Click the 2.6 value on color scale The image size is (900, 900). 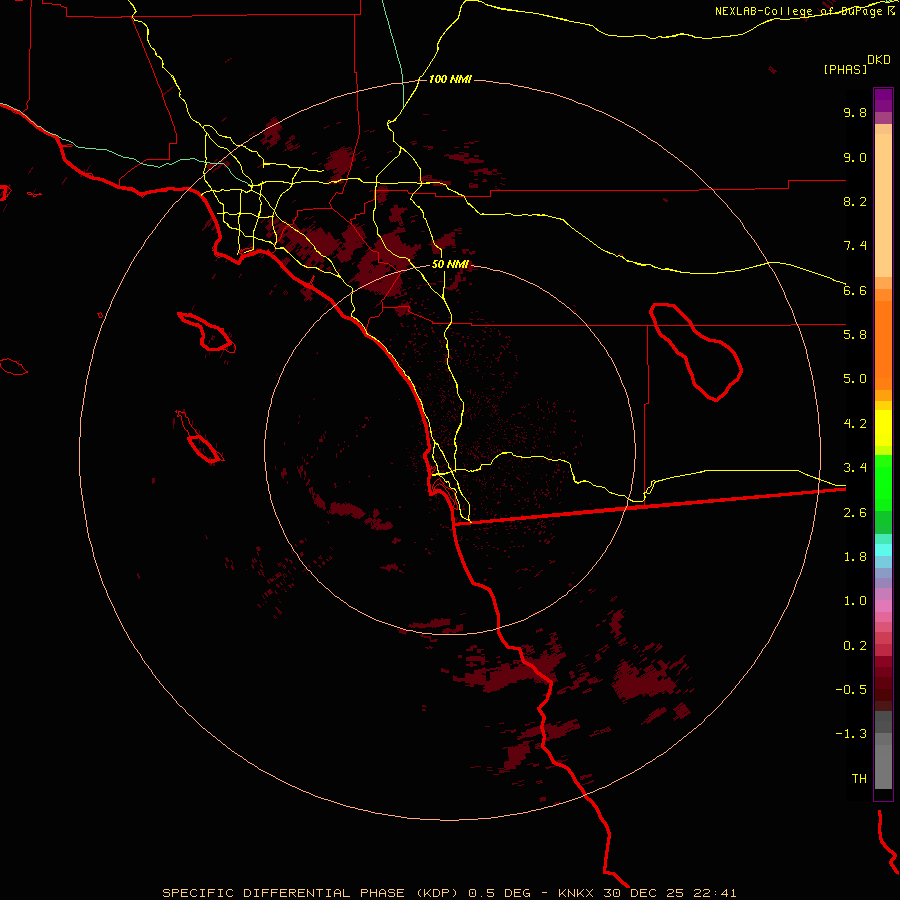(x=855, y=512)
